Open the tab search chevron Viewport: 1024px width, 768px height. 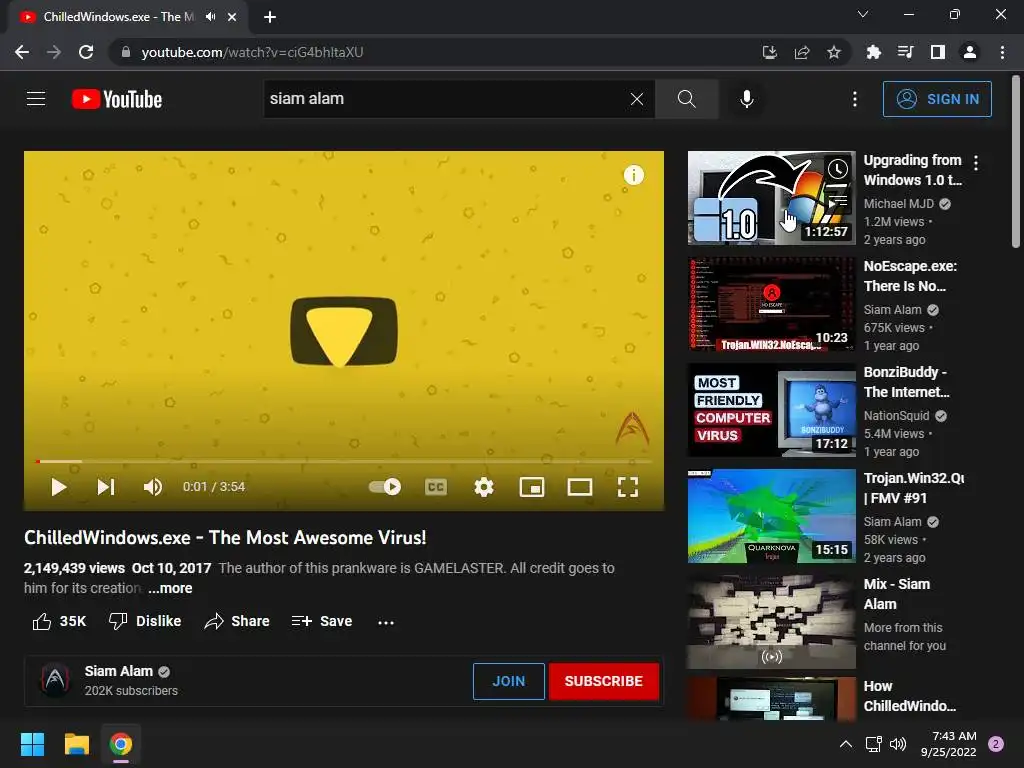pos(863,14)
